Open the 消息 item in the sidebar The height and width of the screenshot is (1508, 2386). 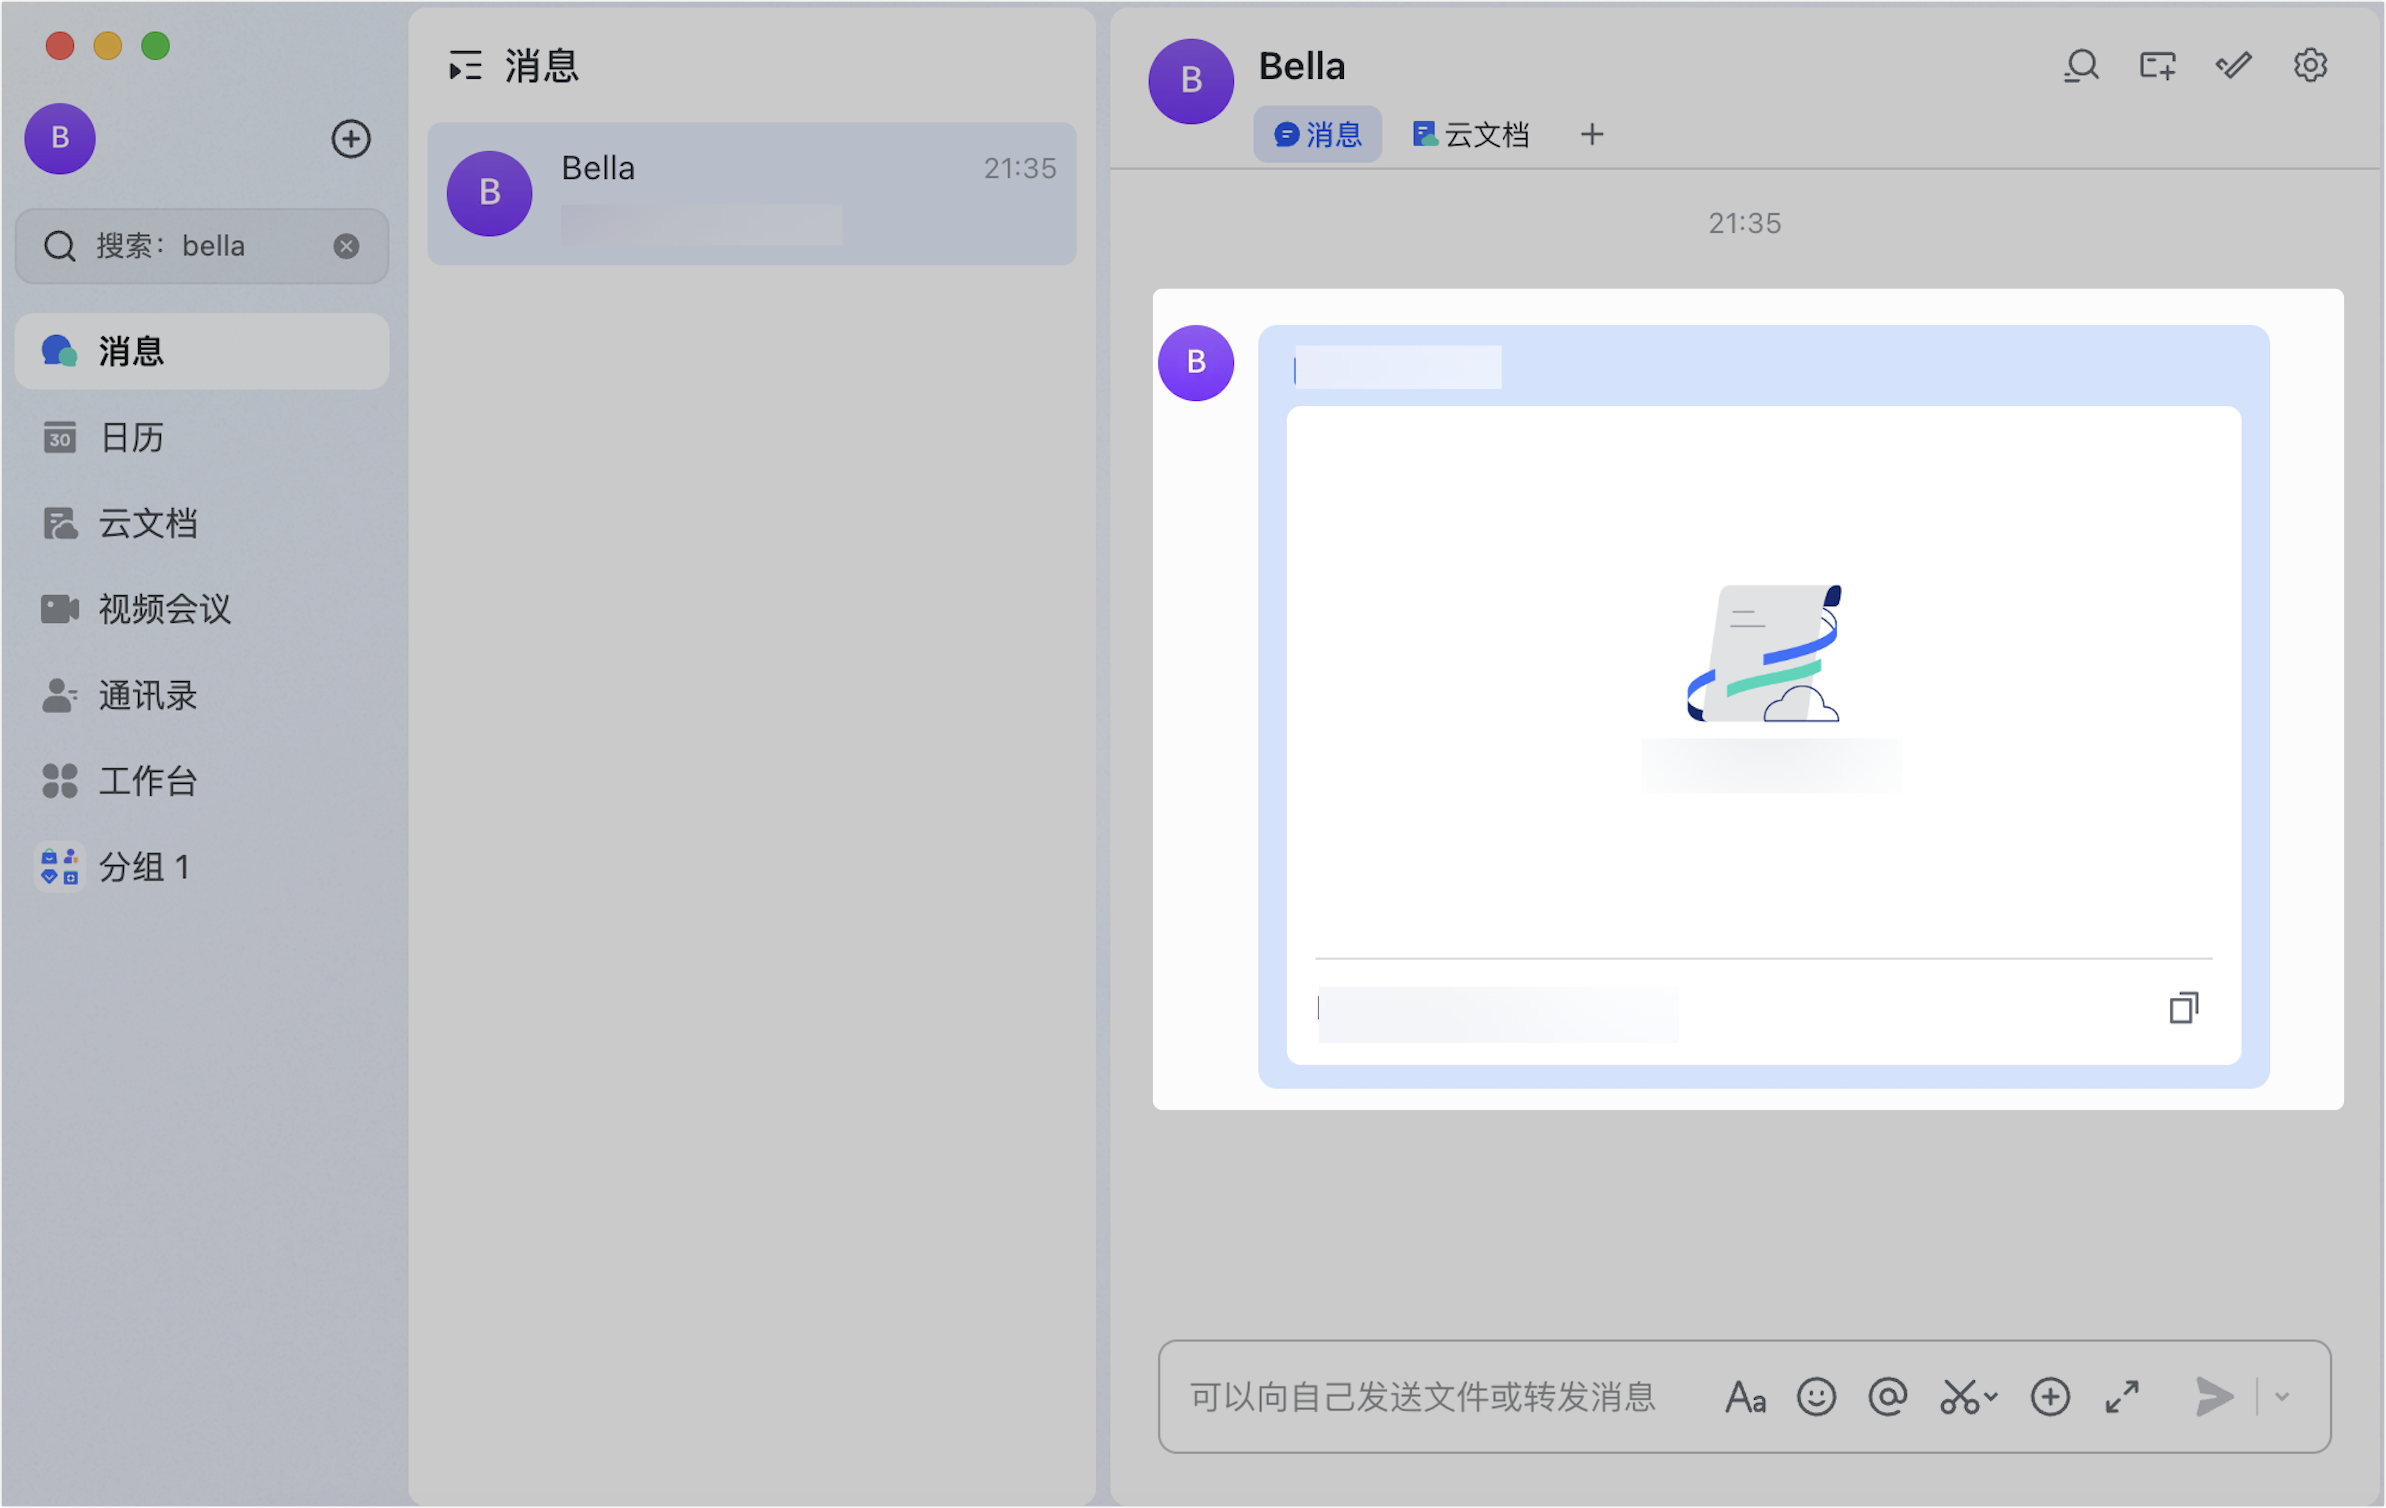pos(201,351)
